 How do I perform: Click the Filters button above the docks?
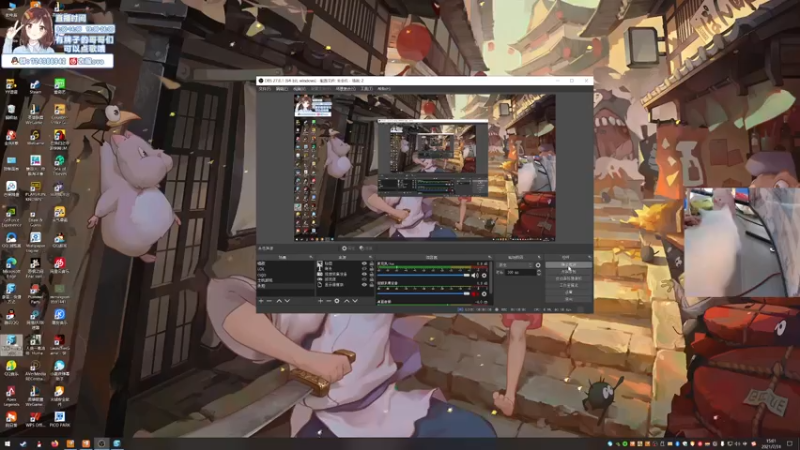tap(366, 248)
